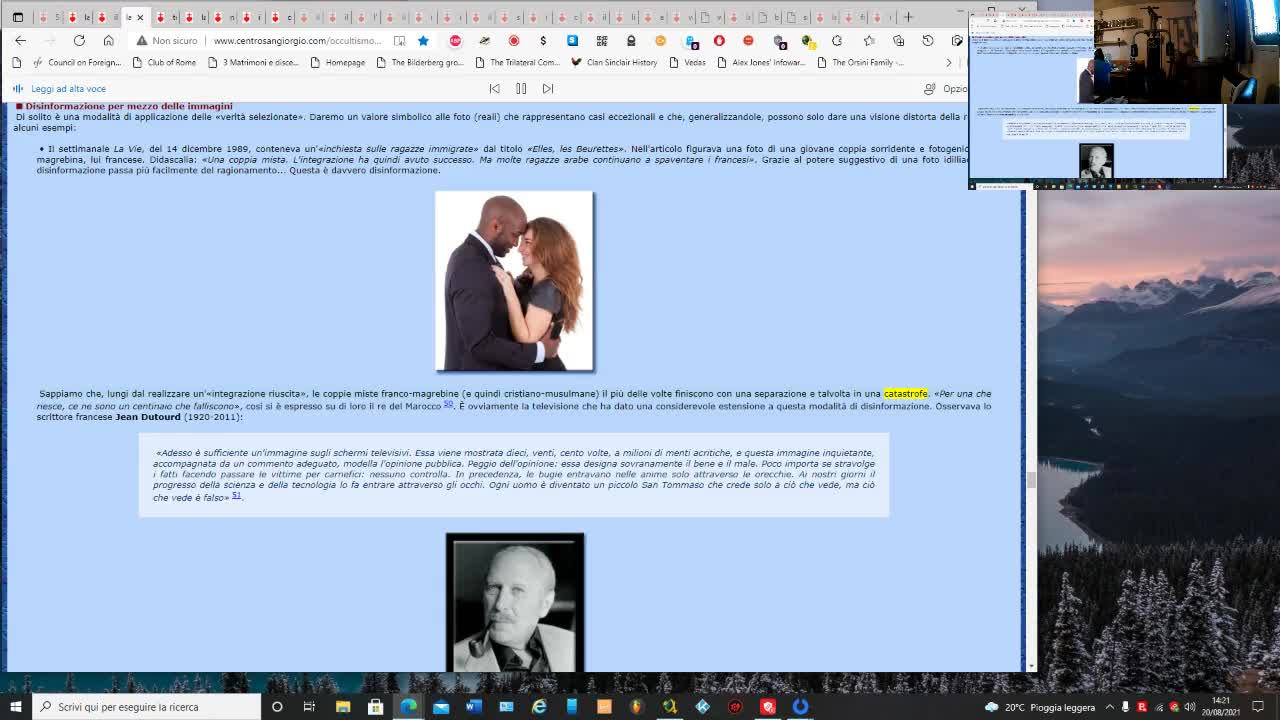Open Clan Sinclair History bookmark

[614, 62]
